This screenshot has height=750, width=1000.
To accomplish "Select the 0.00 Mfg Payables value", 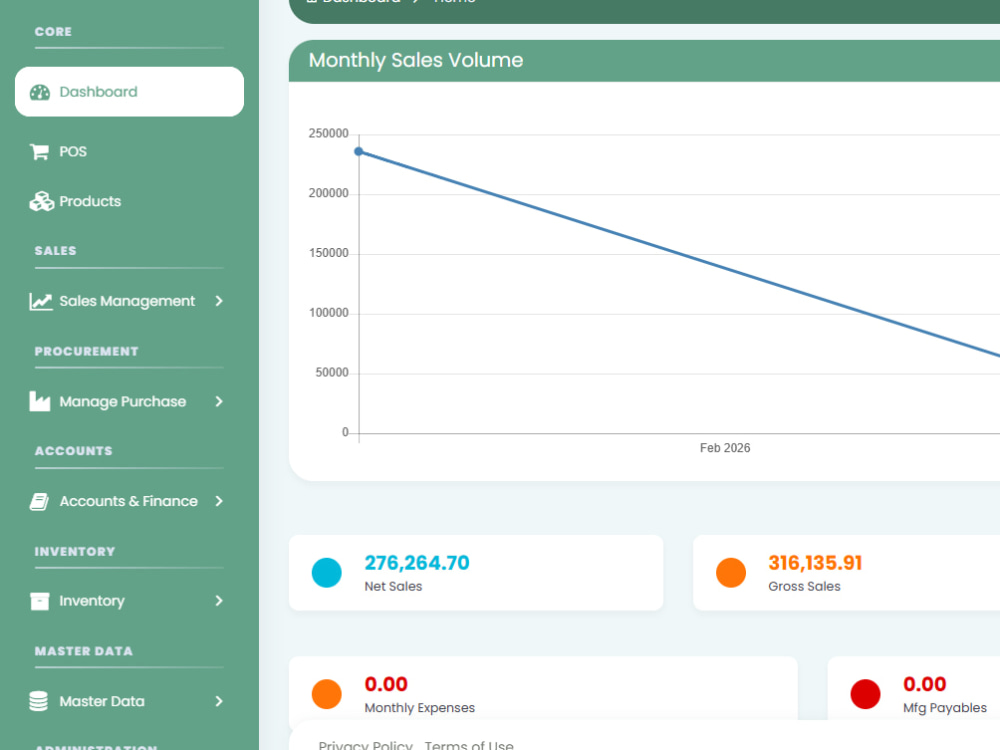I will [x=925, y=684].
